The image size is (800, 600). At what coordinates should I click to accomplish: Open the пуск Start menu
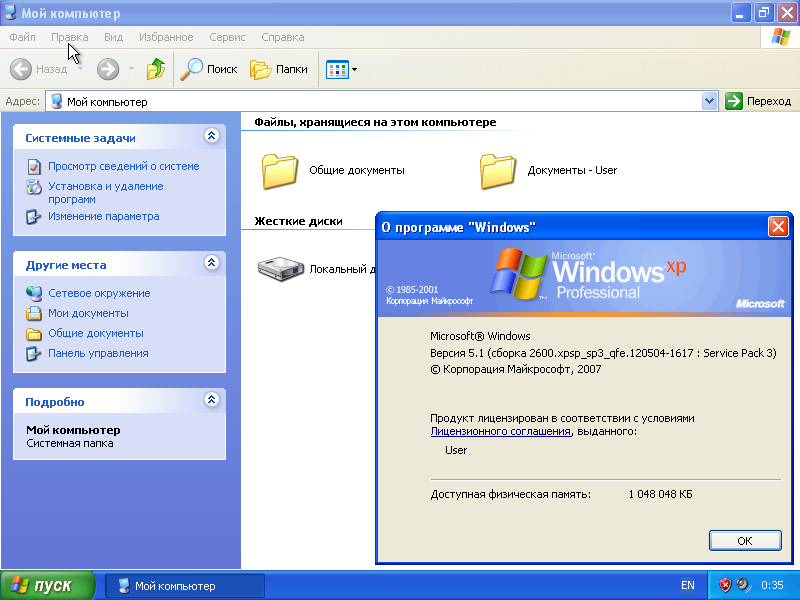(47, 585)
